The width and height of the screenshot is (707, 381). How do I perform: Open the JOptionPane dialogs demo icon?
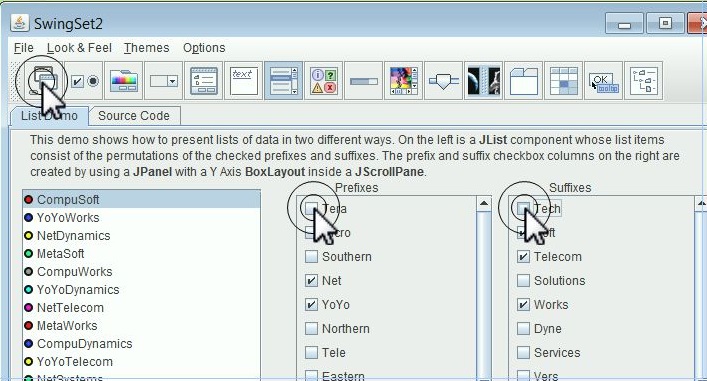pos(324,81)
